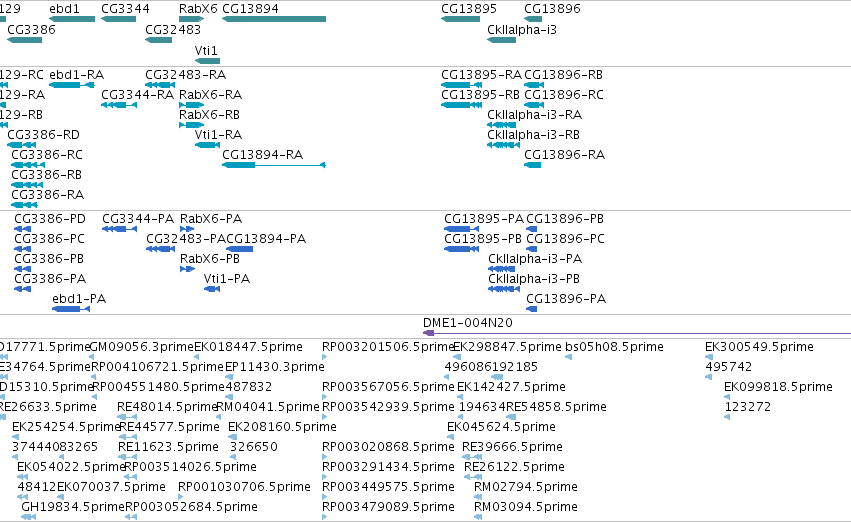Click the EK208160.5prime EST label
The height and width of the screenshot is (522, 851).
pyautogui.click(x=282, y=427)
